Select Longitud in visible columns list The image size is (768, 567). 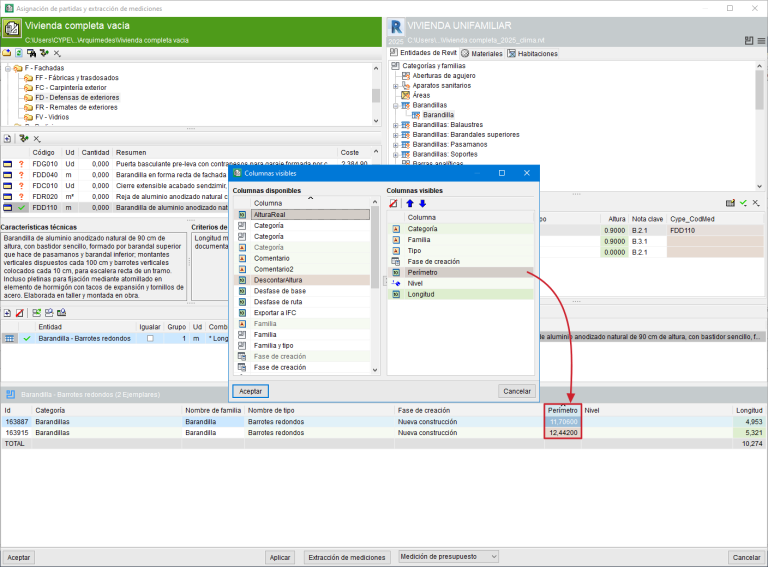pyautogui.click(x=460, y=294)
